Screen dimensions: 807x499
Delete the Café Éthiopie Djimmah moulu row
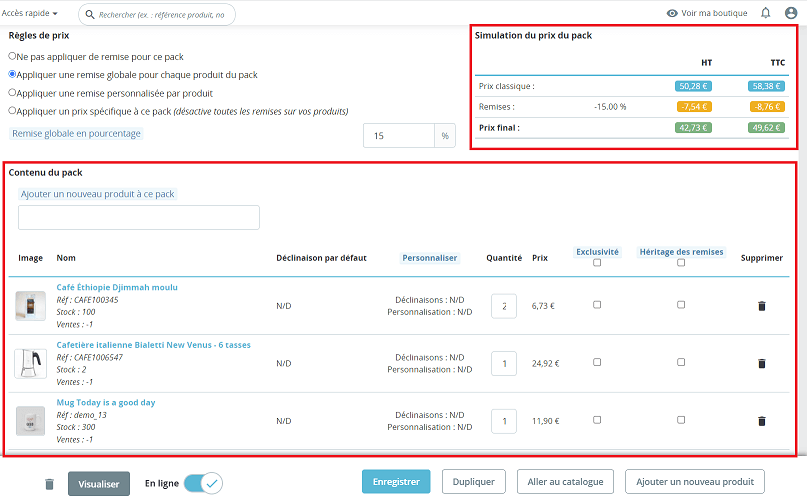pyautogui.click(x=761, y=306)
